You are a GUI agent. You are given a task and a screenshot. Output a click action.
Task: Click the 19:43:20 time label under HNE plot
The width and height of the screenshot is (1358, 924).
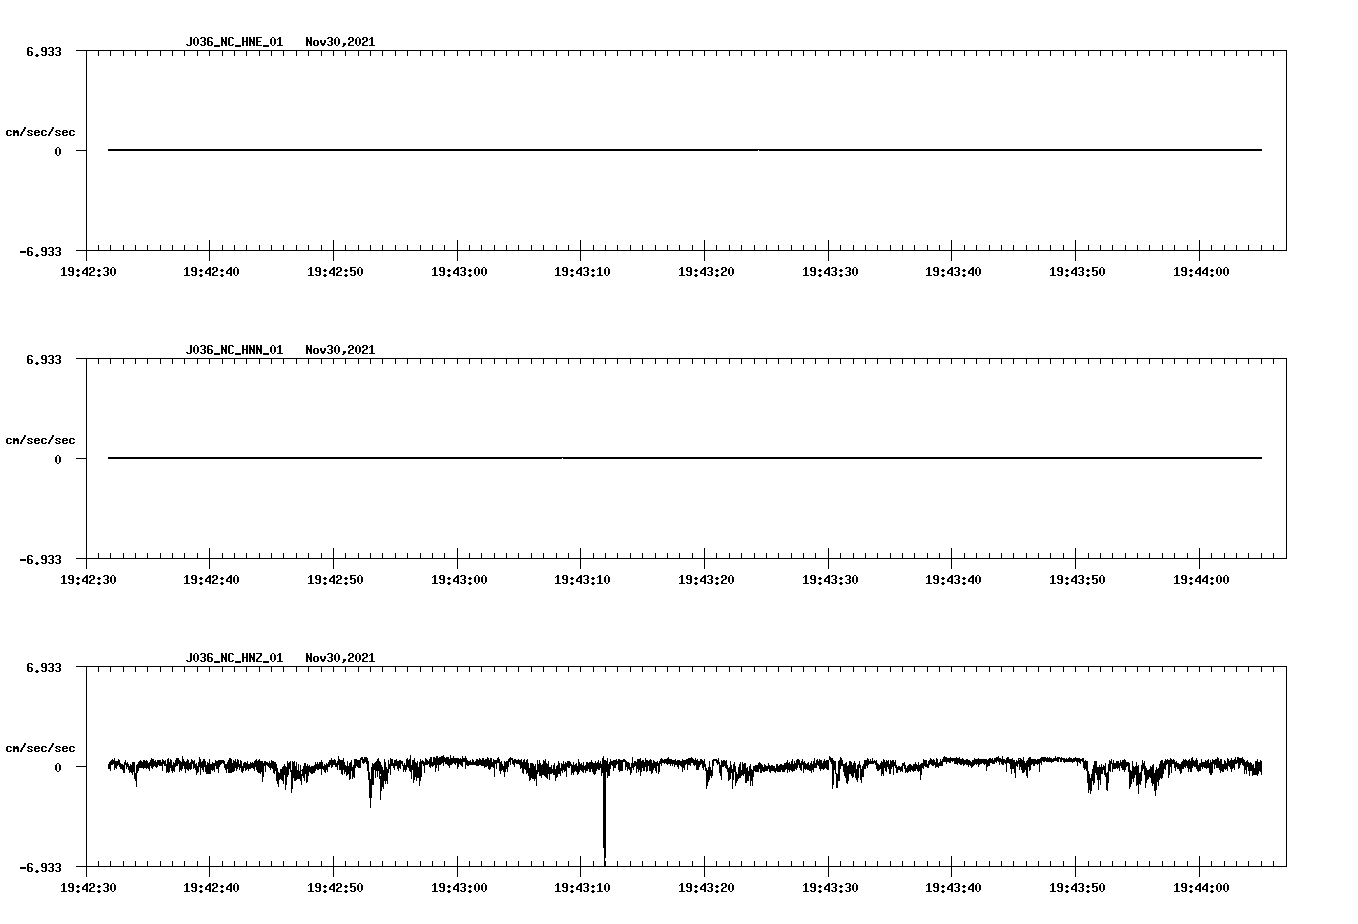coord(707,271)
